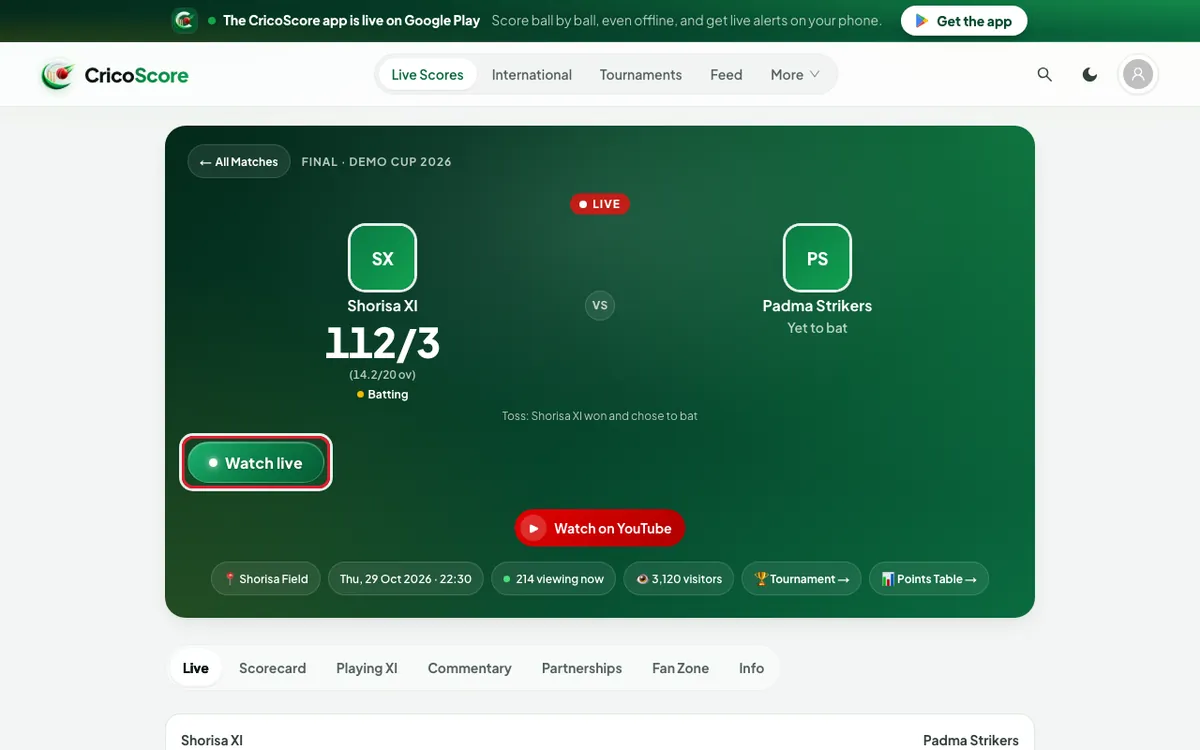
Task: Go back via All Matches button
Action: (x=239, y=162)
